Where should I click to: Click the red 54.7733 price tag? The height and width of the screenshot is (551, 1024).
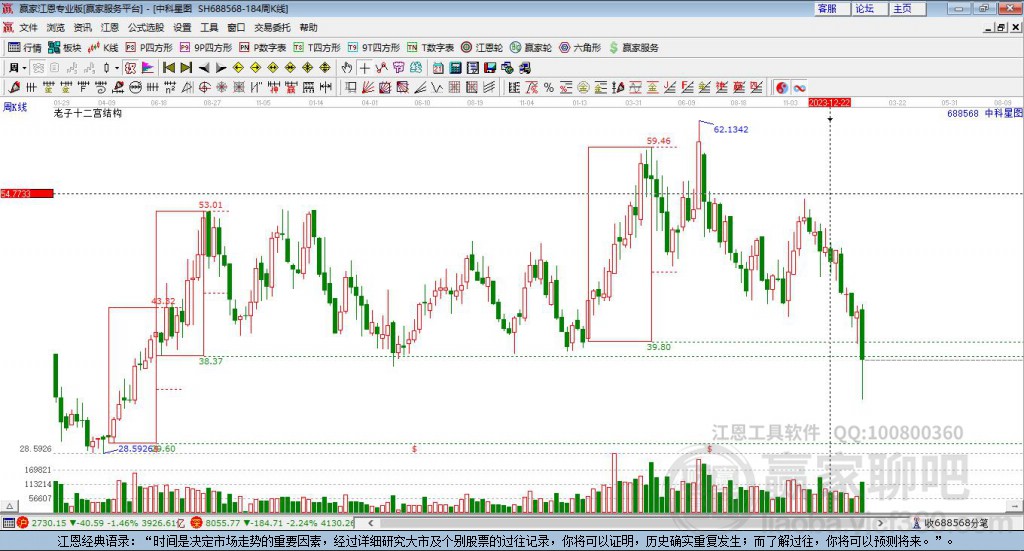tap(27, 193)
